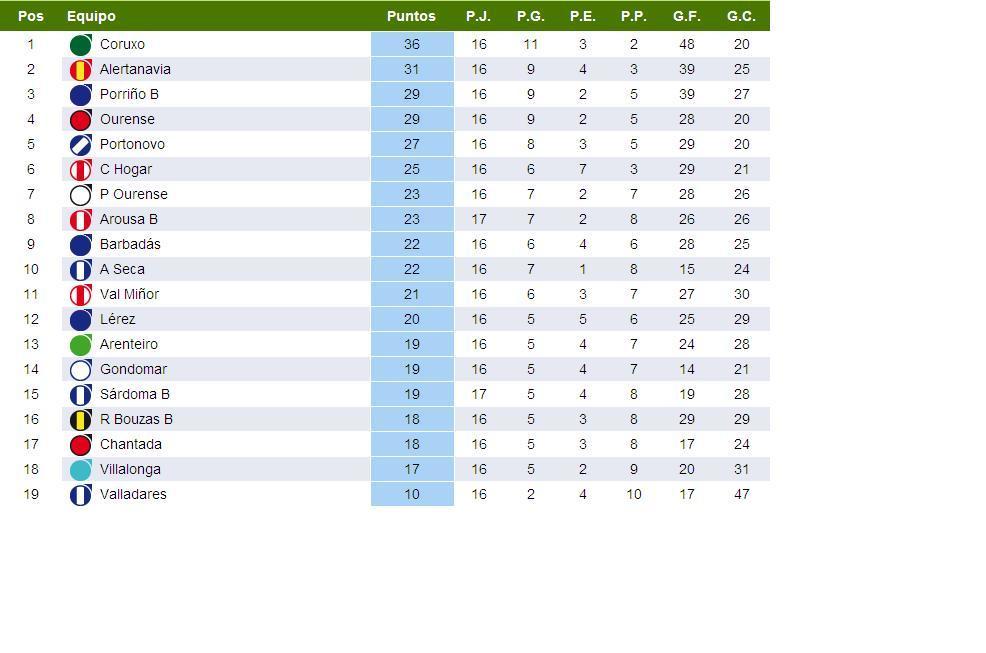This screenshot has width=986, height=653.
Task: Click the Equipo column header
Action: pos(91,16)
